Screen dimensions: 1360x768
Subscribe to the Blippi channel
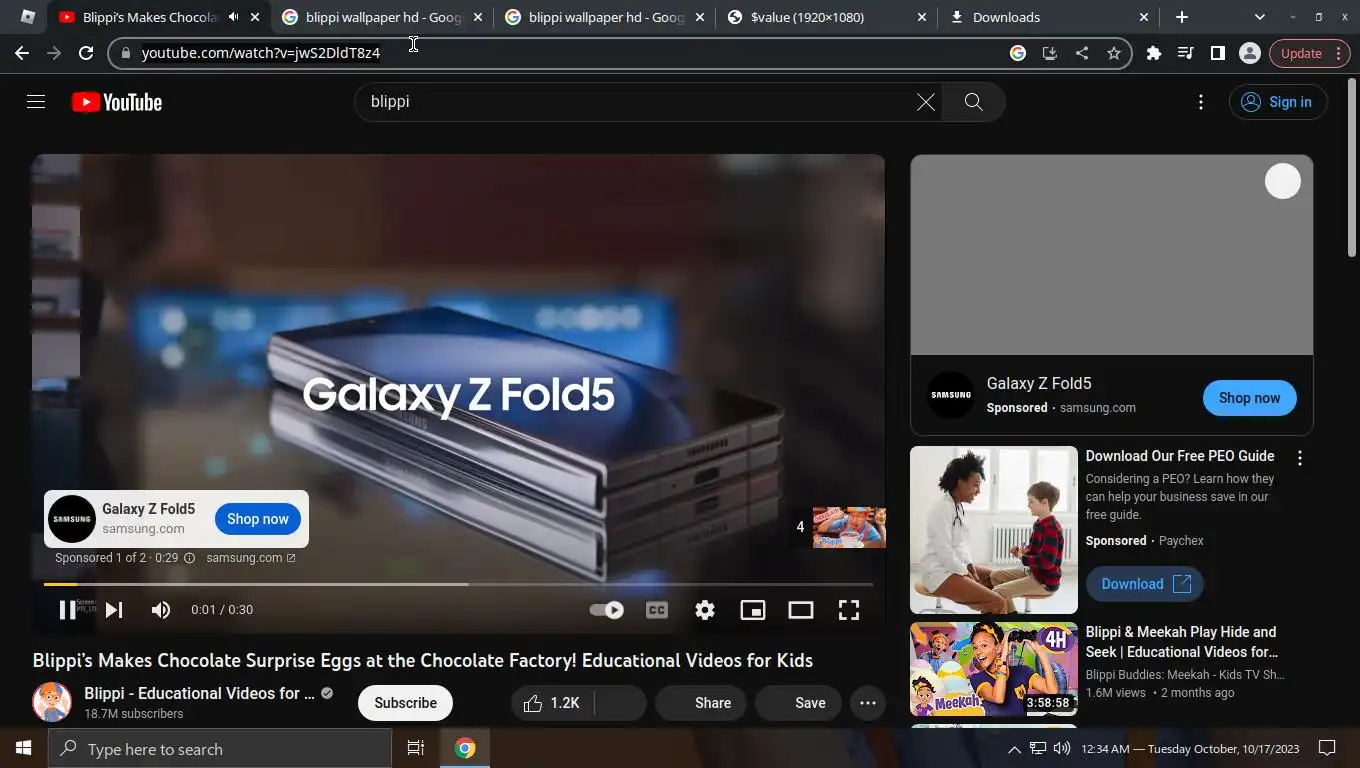(405, 703)
